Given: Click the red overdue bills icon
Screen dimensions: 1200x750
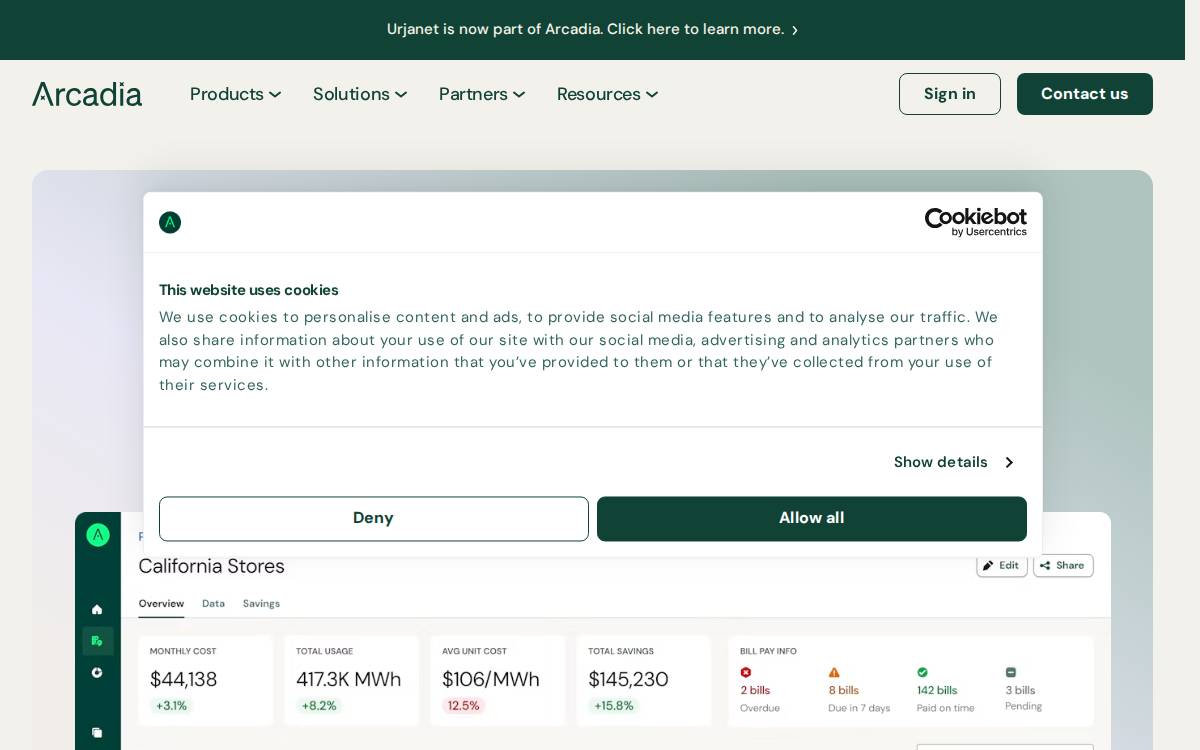Looking at the screenshot, I should tap(746, 672).
